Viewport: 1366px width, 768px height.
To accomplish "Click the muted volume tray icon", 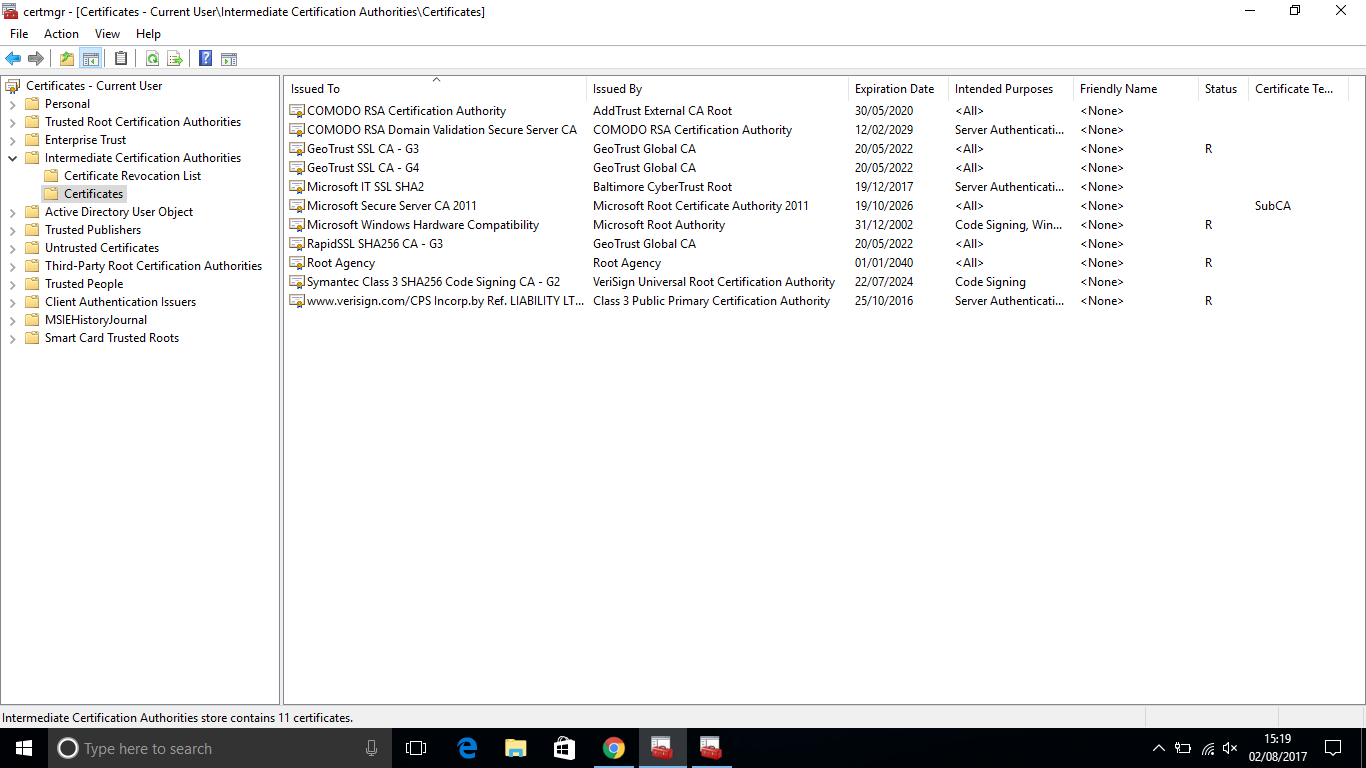I will tap(1231, 748).
